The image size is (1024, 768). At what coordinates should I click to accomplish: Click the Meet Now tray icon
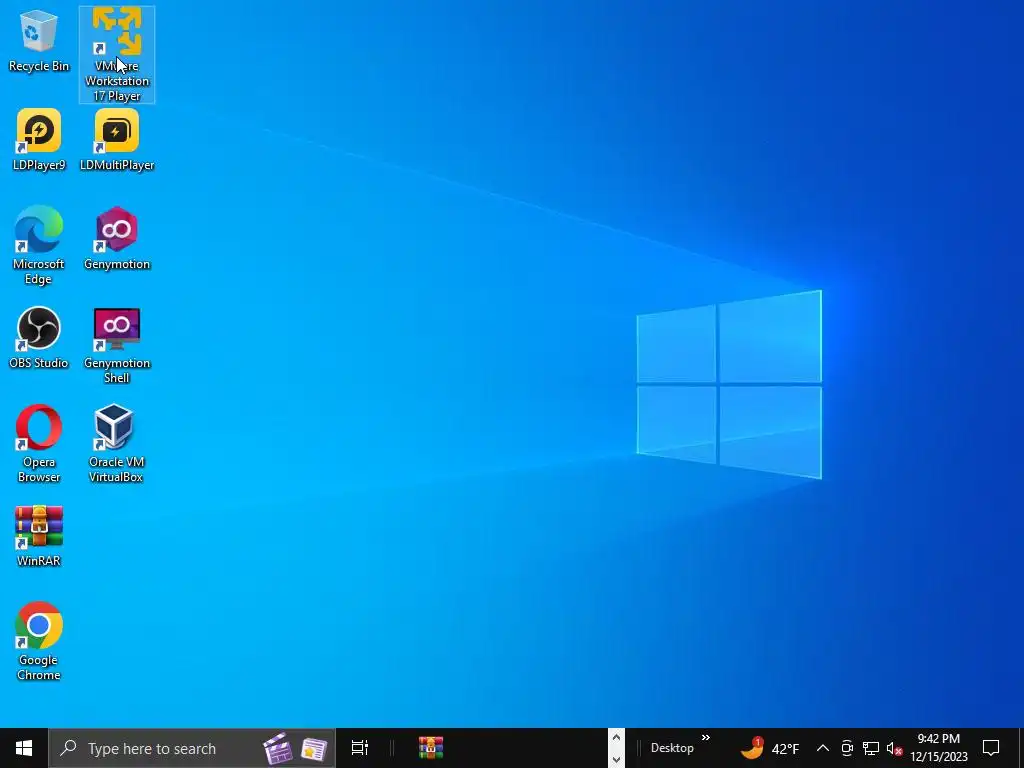[x=847, y=748]
